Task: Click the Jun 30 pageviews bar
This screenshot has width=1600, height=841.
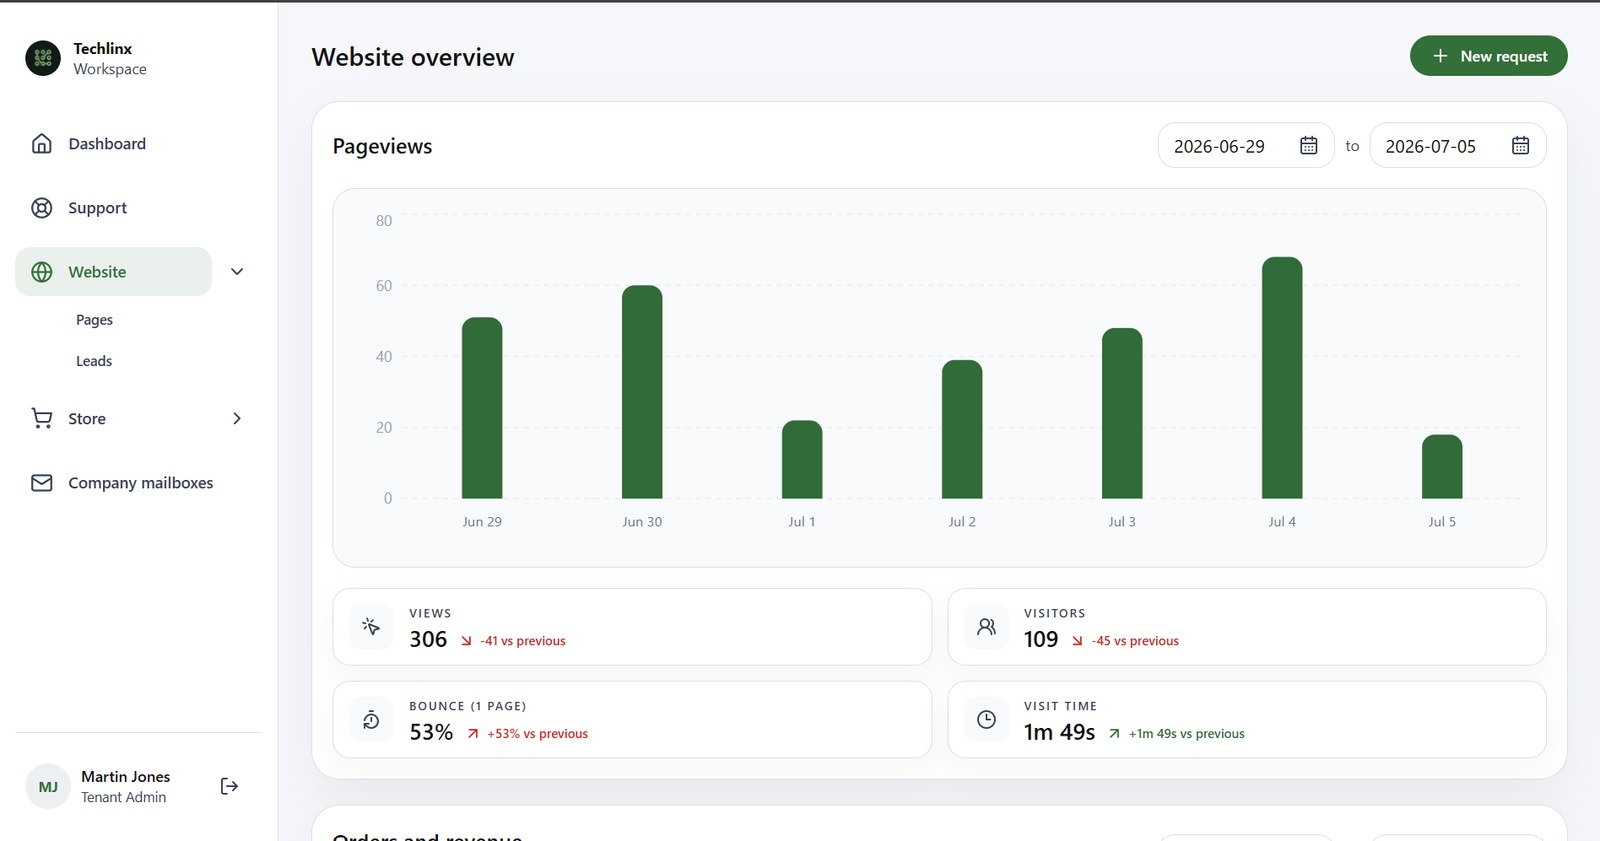Action: [642, 392]
